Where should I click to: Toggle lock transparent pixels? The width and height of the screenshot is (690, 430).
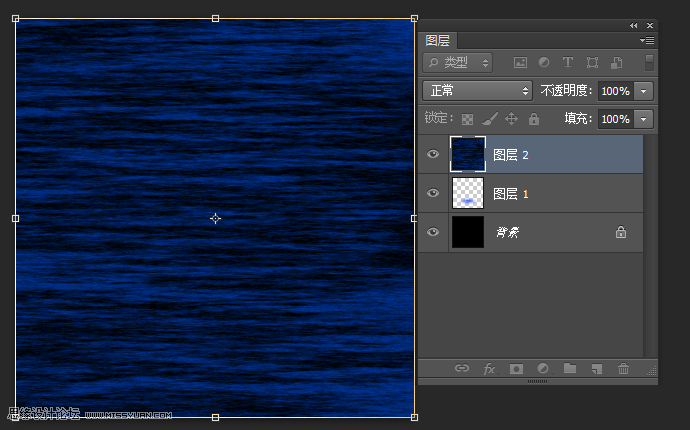point(467,119)
